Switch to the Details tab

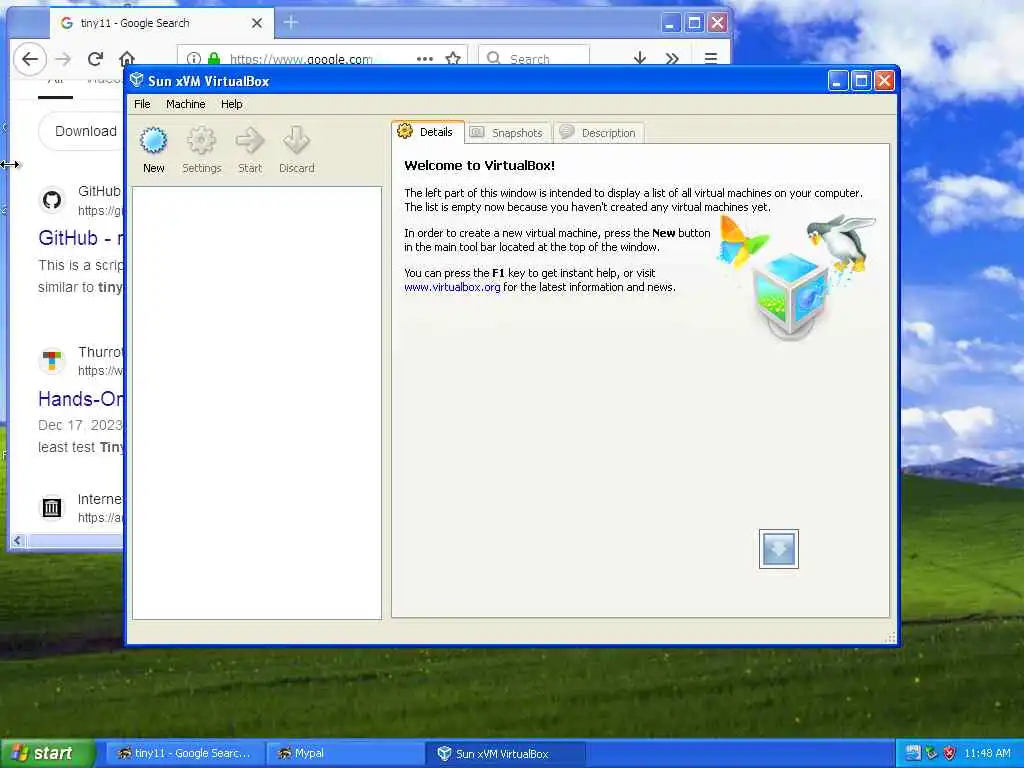click(428, 132)
